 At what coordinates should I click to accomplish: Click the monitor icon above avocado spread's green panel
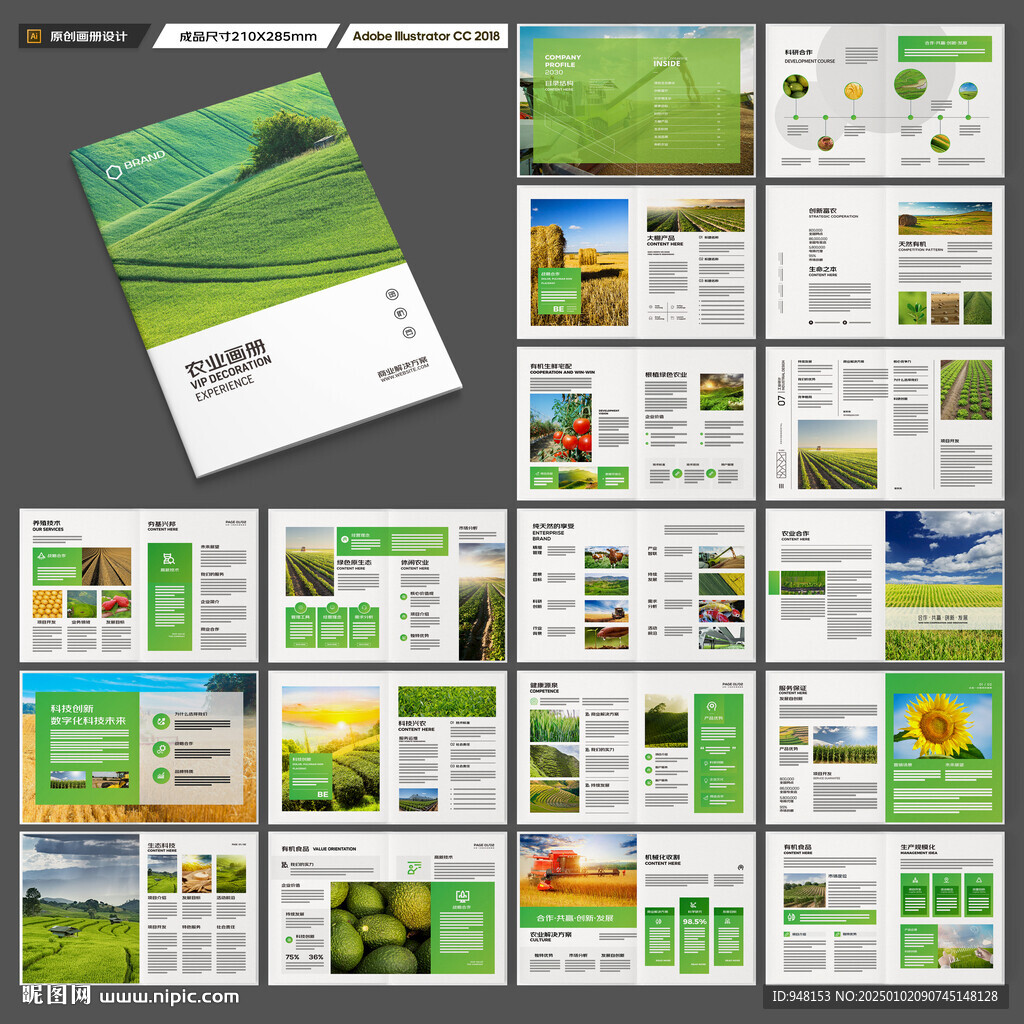(x=462, y=896)
